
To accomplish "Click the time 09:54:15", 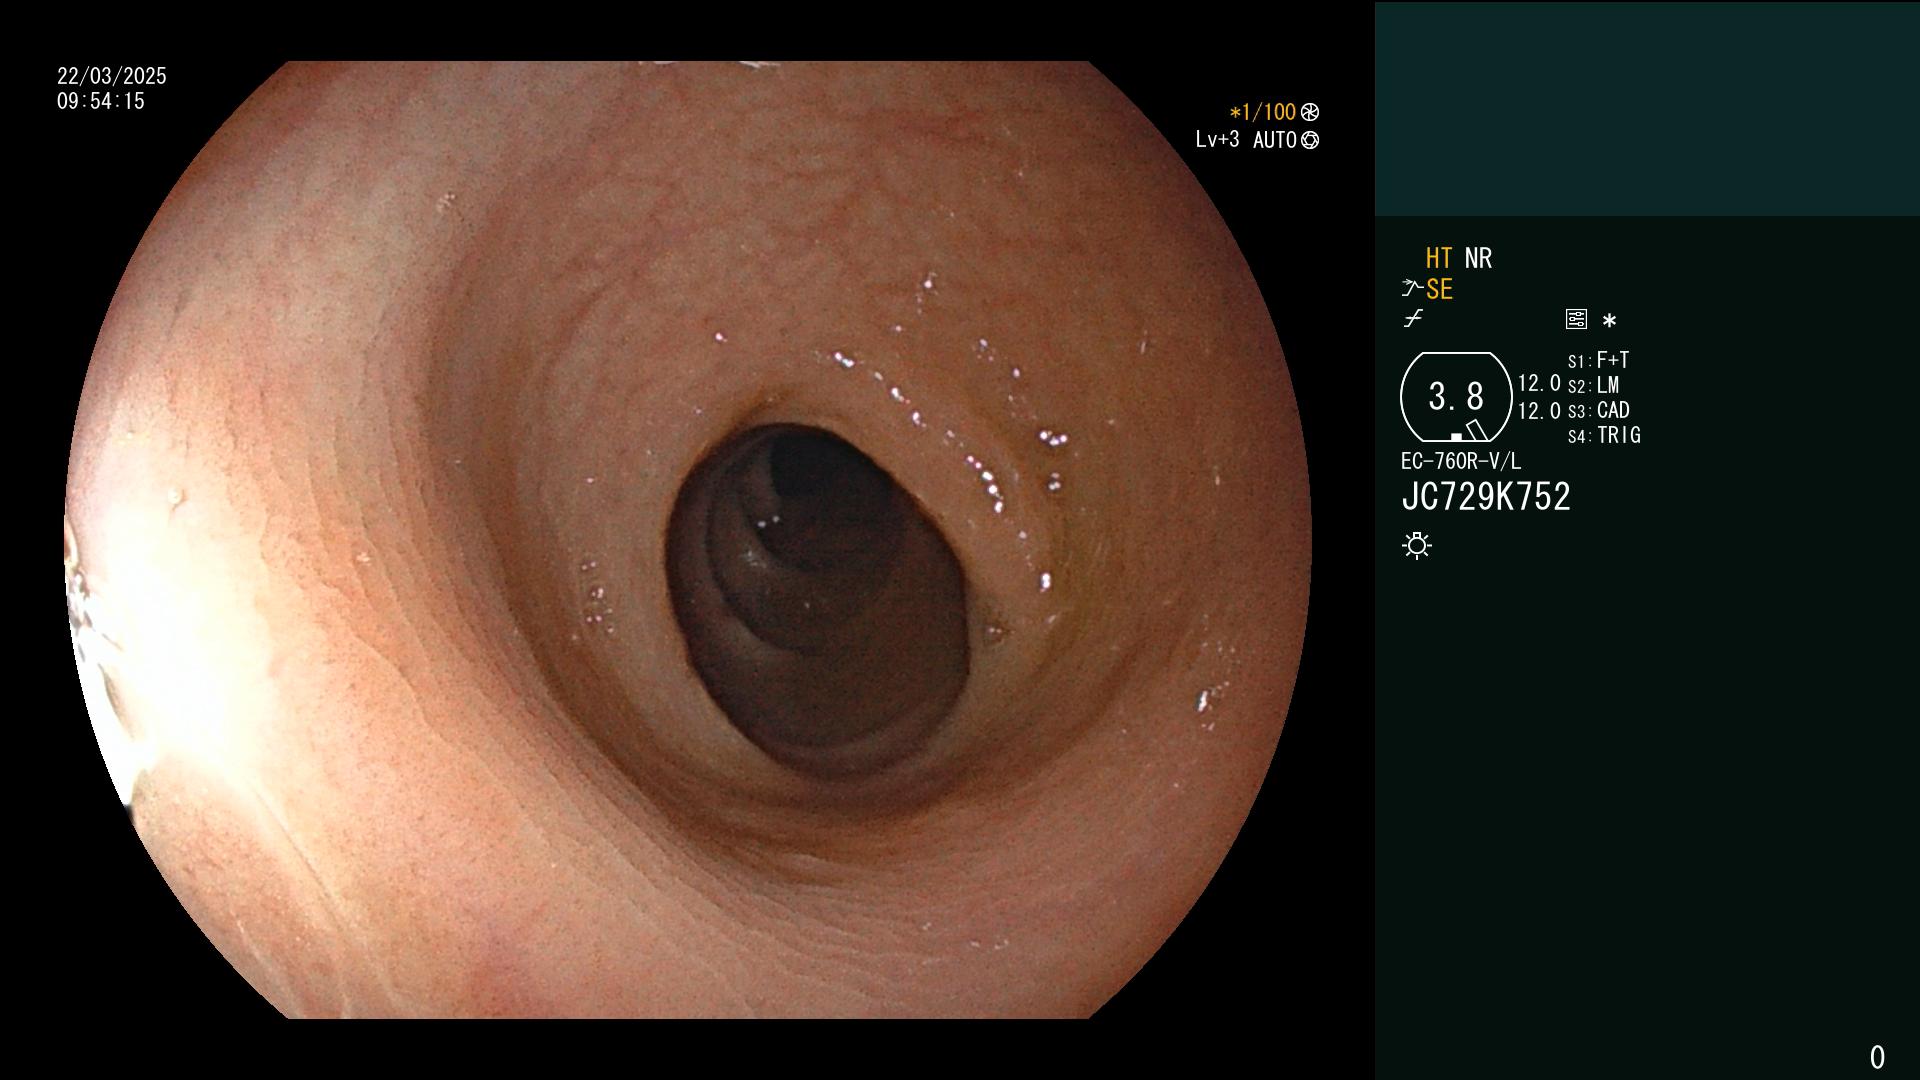I will tap(101, 101).
